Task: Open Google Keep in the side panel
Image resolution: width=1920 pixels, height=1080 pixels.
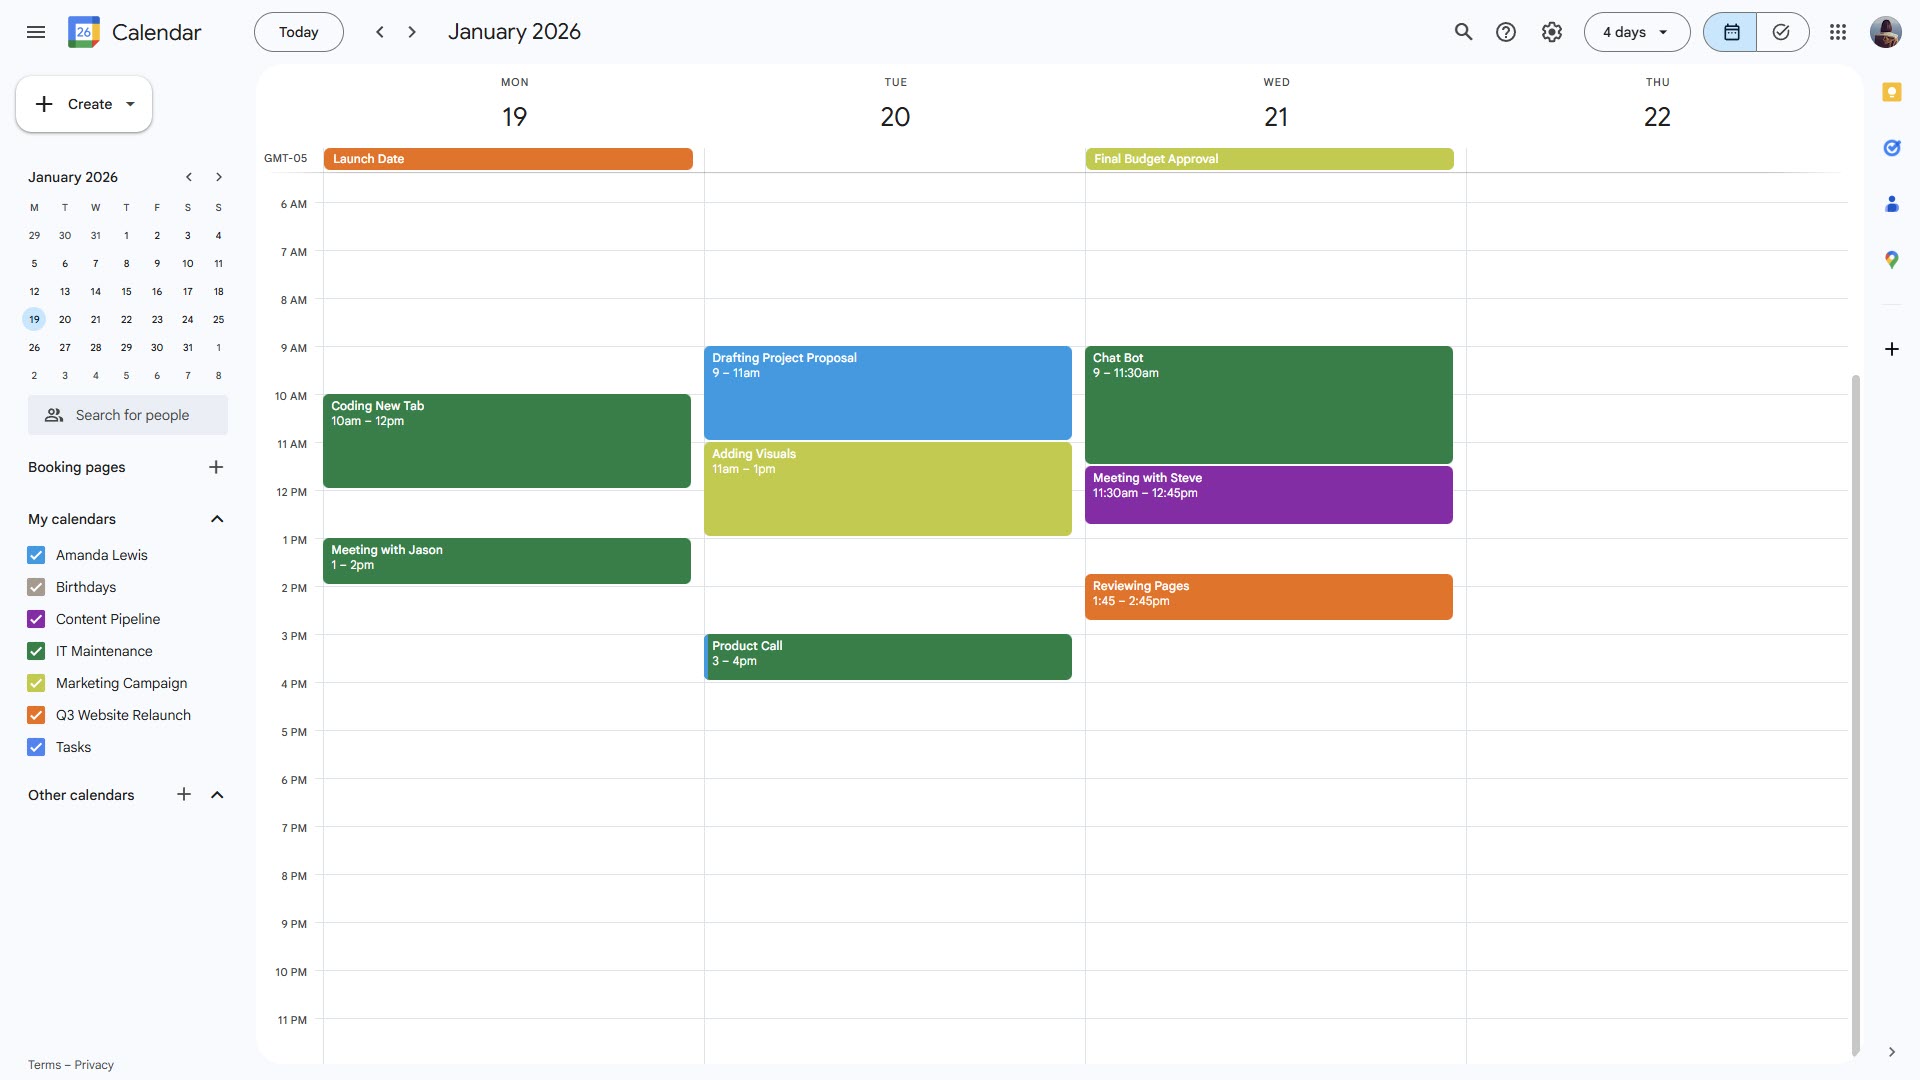Action: (1892, 91)
